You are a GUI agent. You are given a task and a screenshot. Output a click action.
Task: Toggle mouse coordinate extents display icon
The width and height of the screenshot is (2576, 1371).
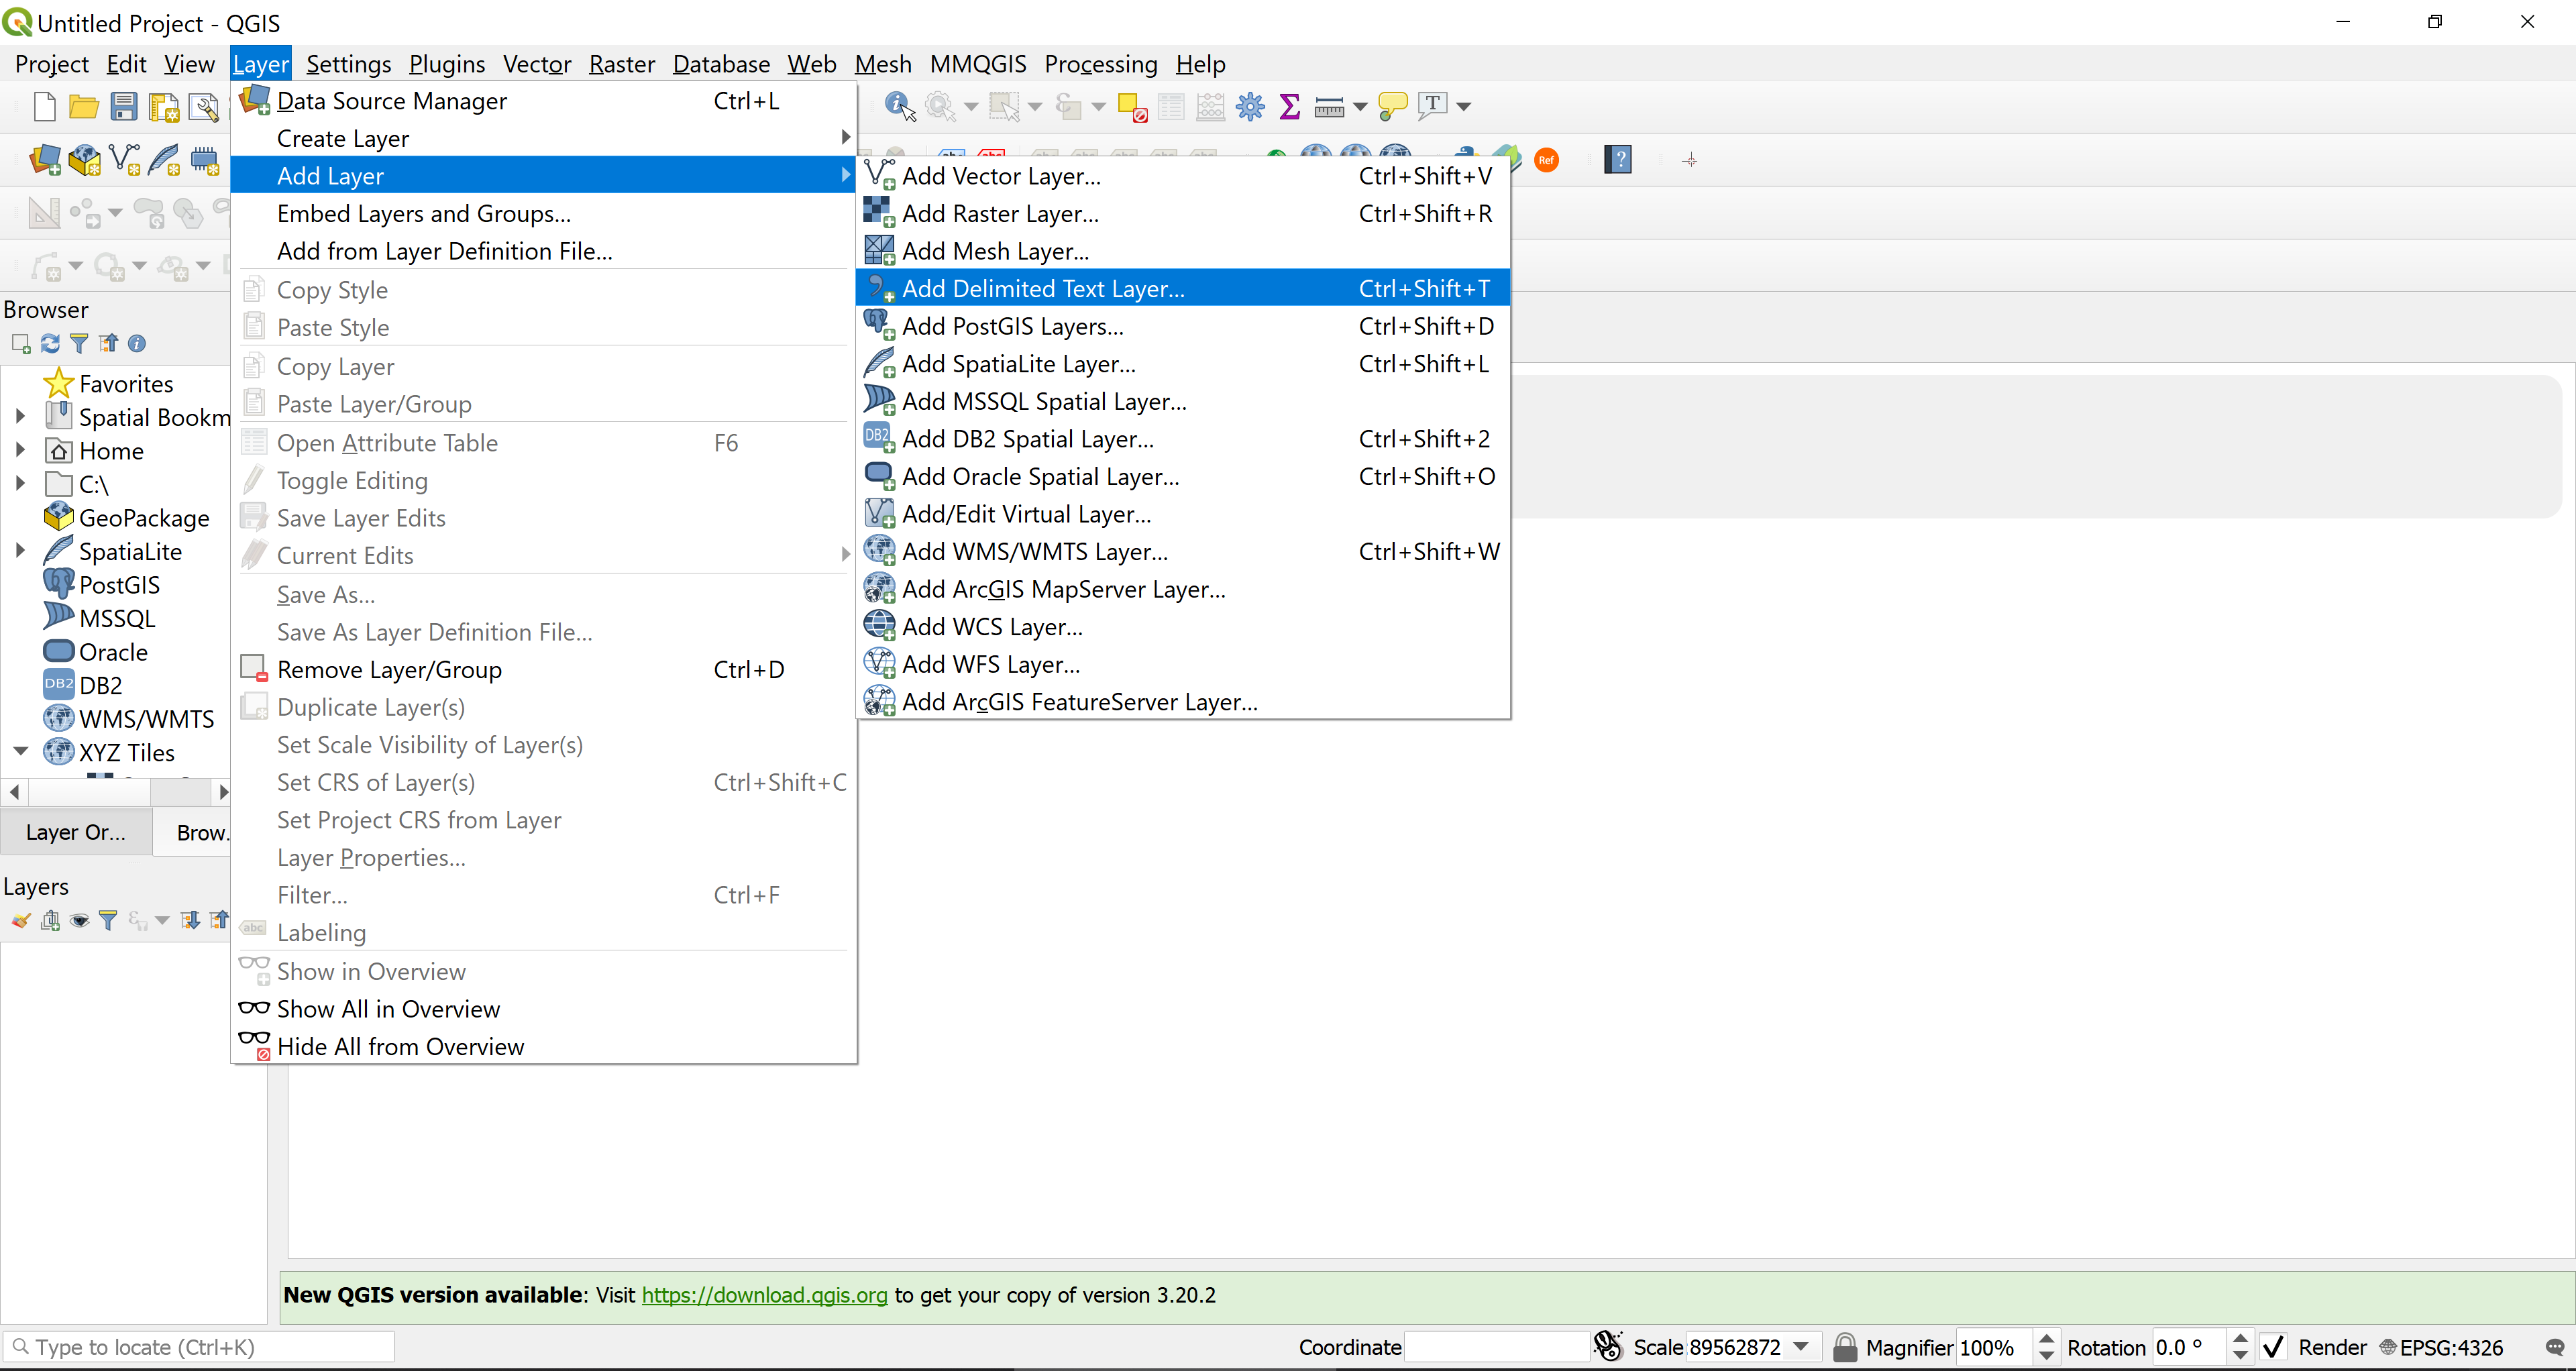pyautogui.click(x=1608, y=1347)
